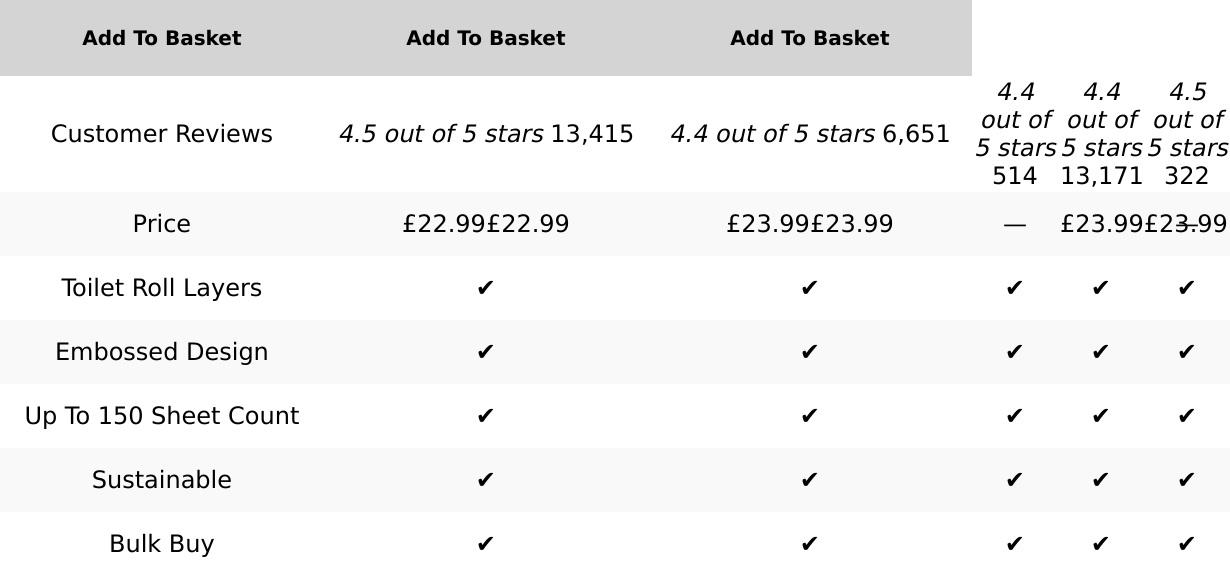
Task: Click Up To 150 Sheet Count checkmark for 6,651-review product
Action: pyautogui.click(x=809, y=416)
